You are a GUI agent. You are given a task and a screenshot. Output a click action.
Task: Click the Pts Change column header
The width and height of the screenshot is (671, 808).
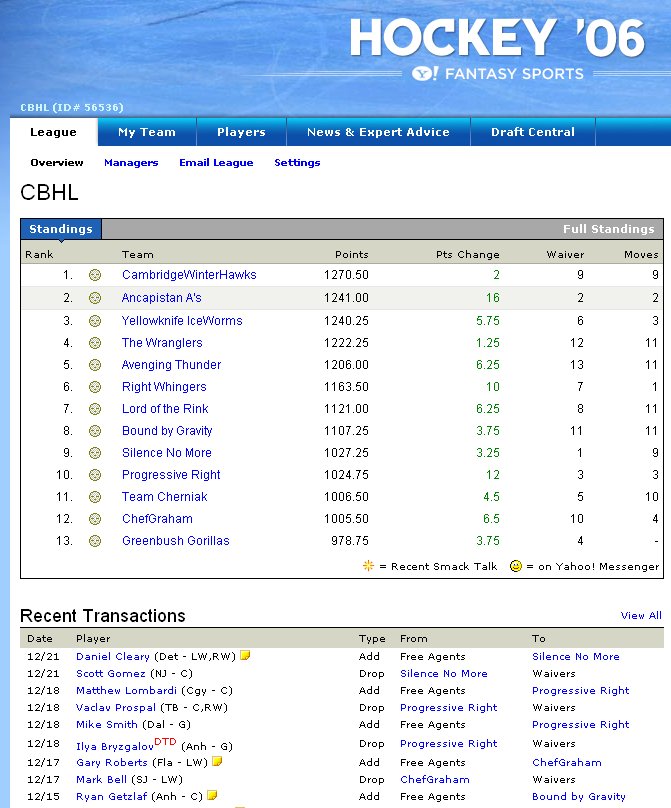467,255
